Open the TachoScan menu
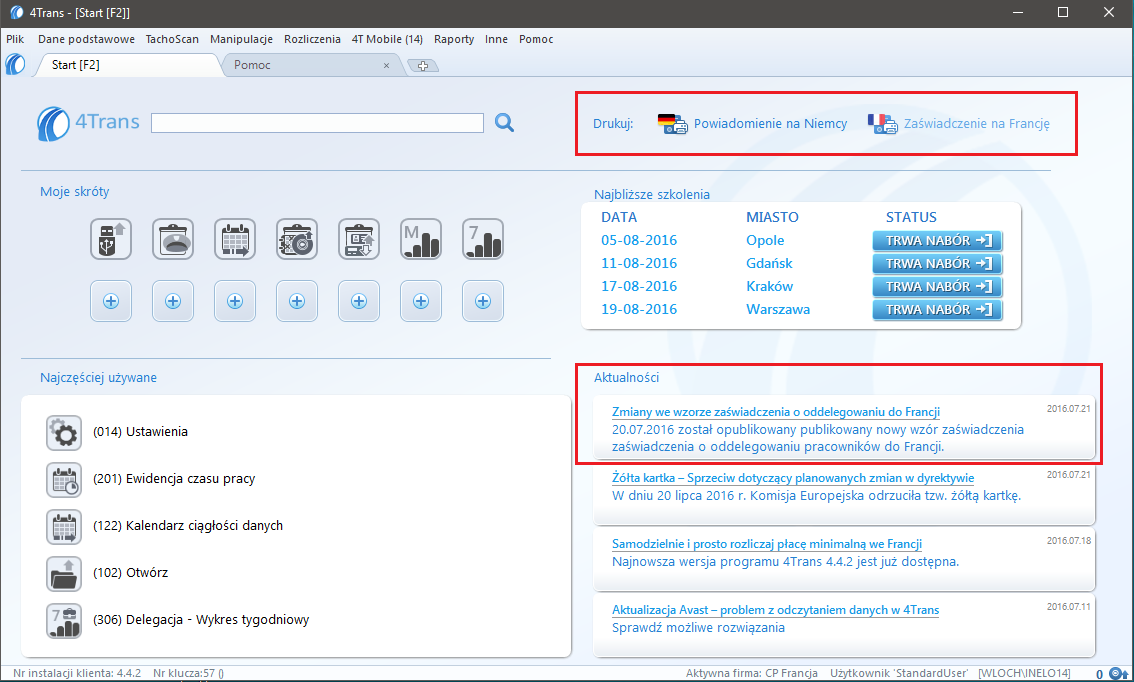The width and height of the screenshot is (1134, 682). click(172, 39)
